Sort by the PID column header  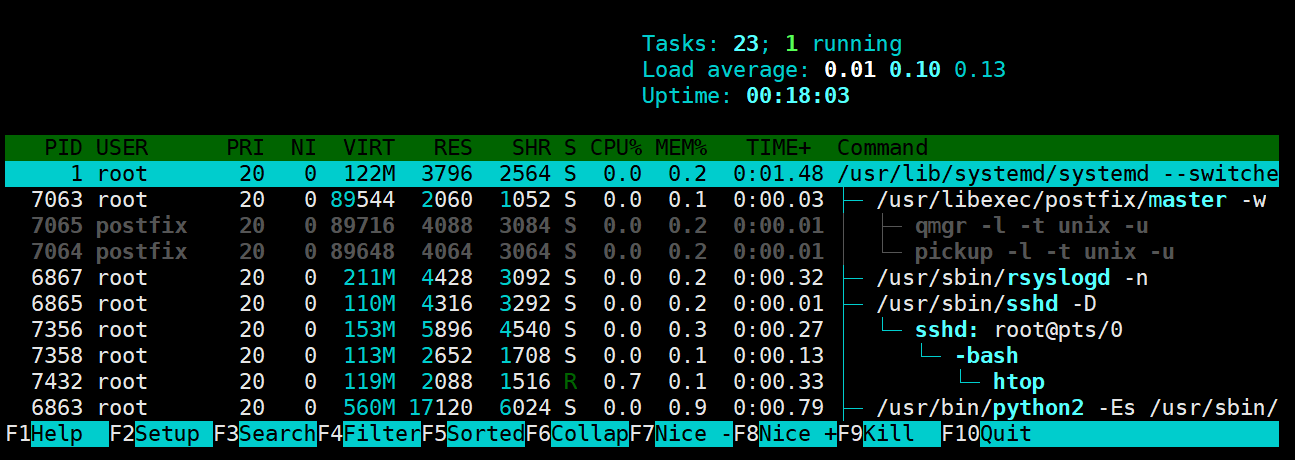pos(63,148)
